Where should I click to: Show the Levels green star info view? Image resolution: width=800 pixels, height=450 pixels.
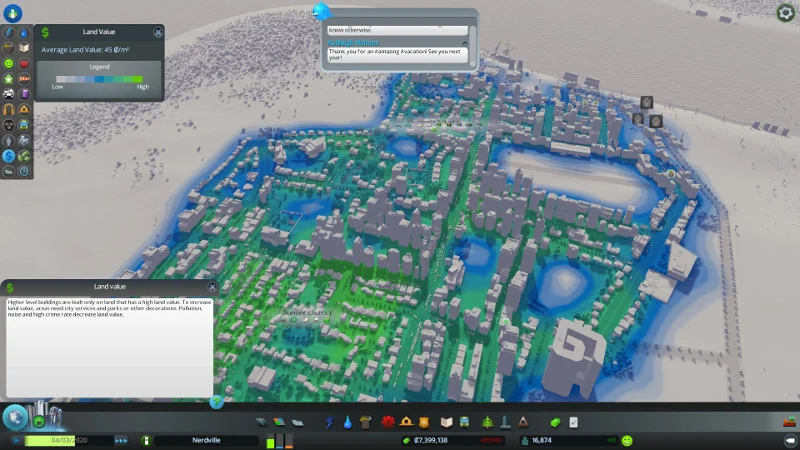click(x=9, y=79)
